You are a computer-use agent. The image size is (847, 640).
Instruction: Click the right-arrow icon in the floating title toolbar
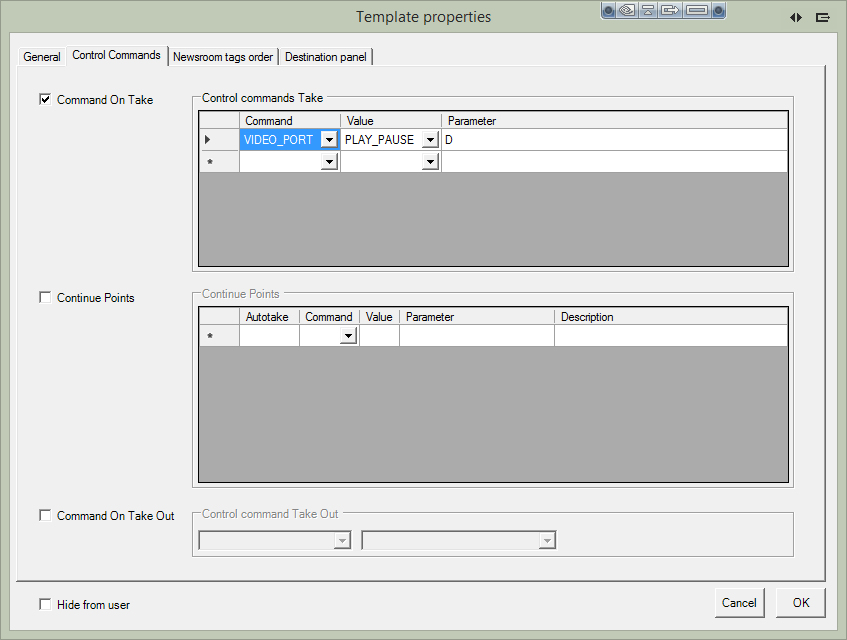671,11
